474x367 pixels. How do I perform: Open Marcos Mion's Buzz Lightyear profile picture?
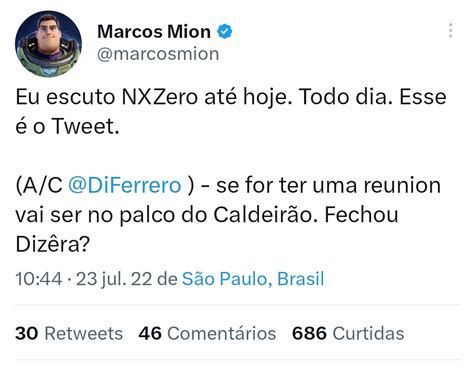click(48, 44)
